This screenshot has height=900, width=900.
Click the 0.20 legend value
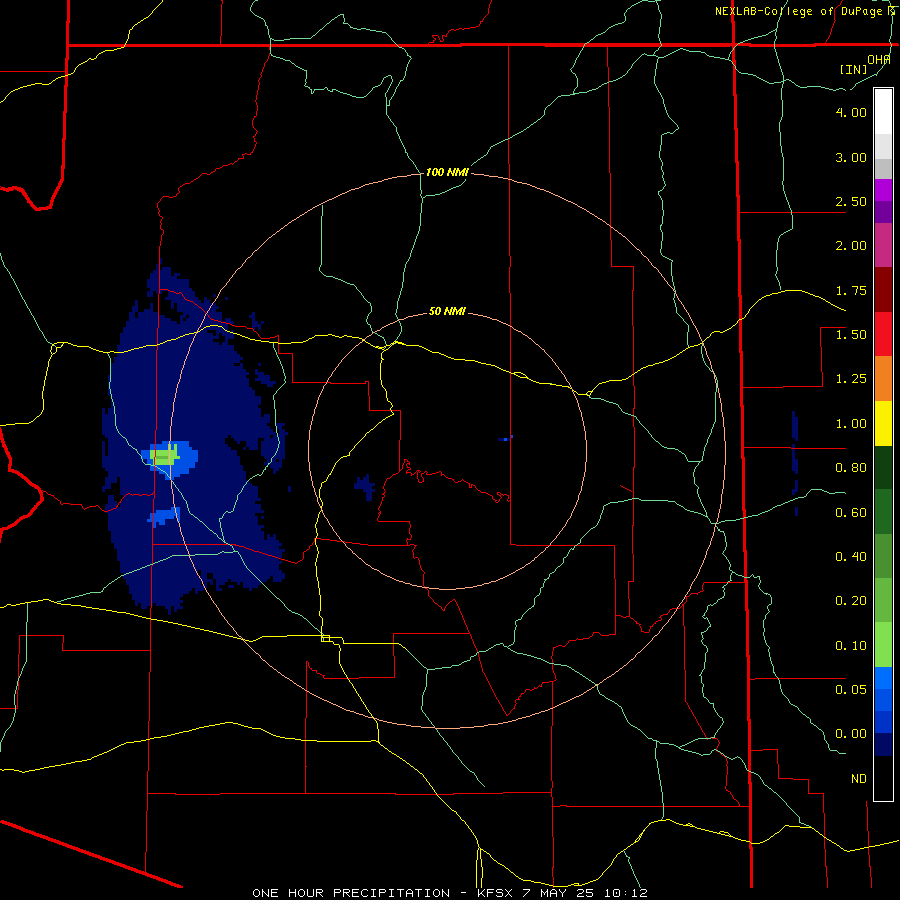851,601
